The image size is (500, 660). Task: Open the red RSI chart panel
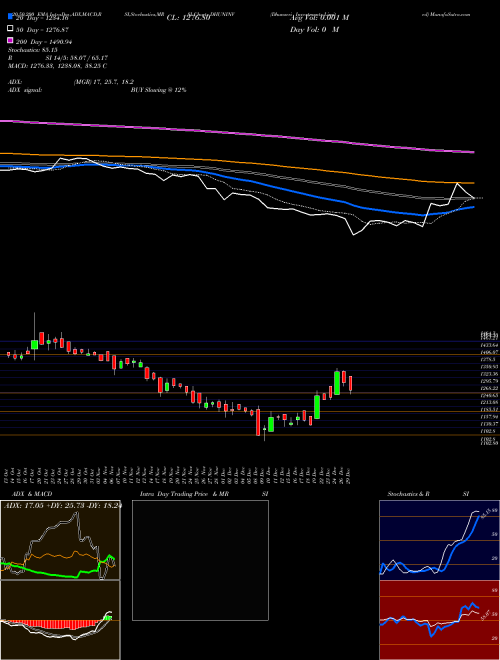439,620
